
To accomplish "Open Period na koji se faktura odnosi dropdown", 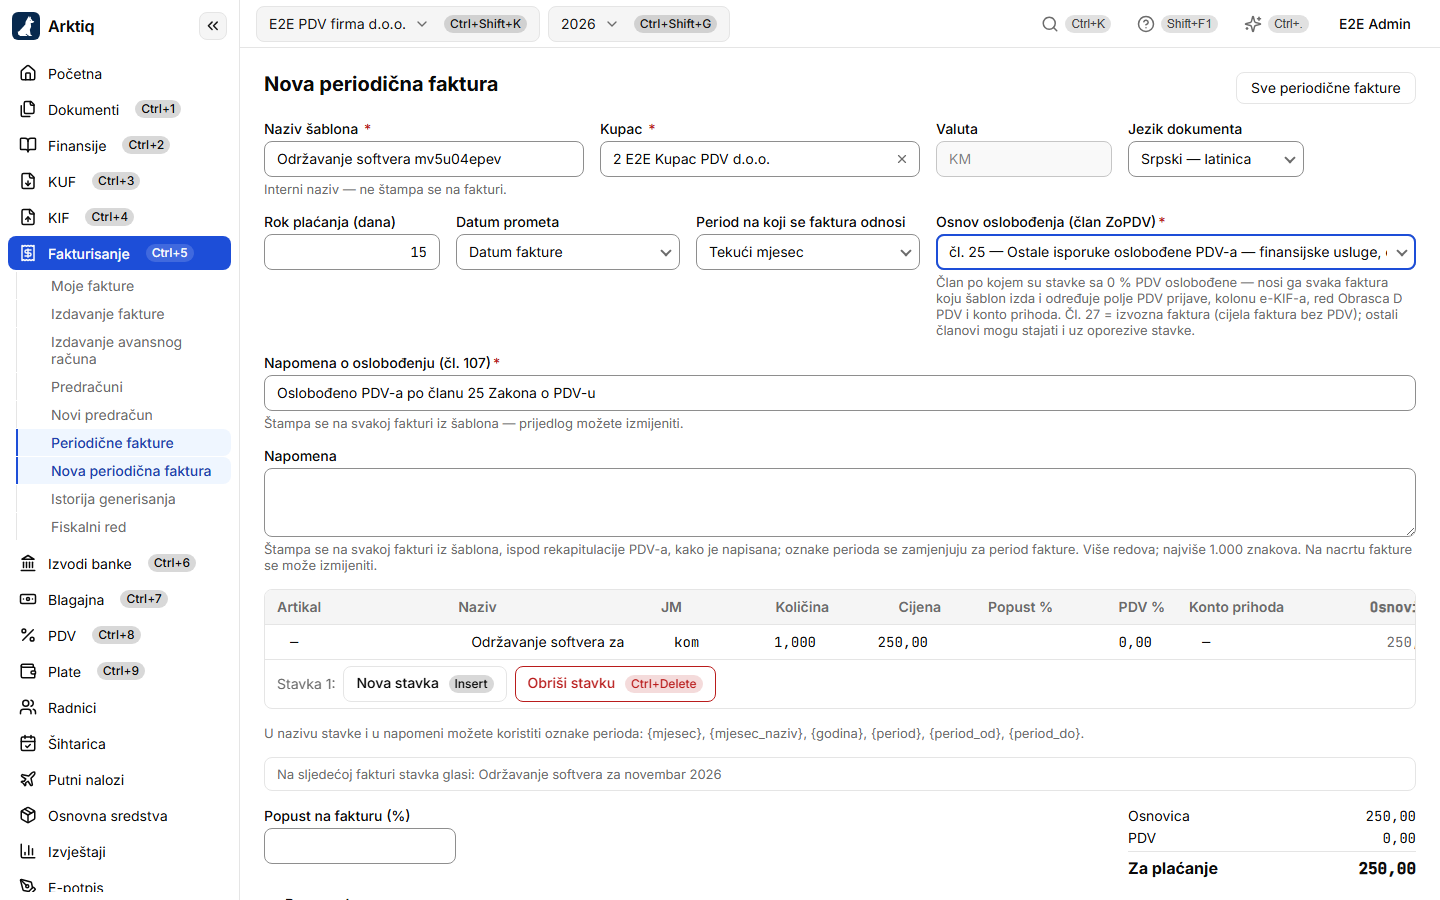I will click(x=808, y=252).
